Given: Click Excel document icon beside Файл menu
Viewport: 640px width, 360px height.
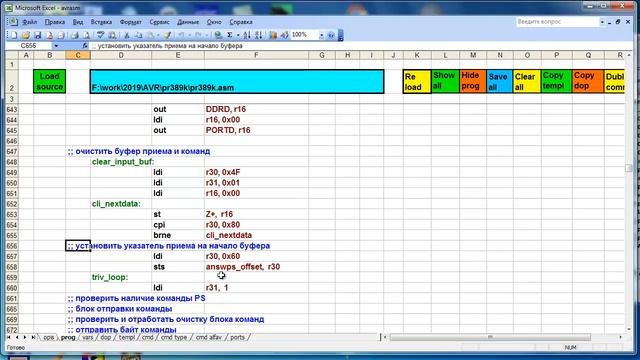Looking at the screenshot, I should click(x=13, y=22).
